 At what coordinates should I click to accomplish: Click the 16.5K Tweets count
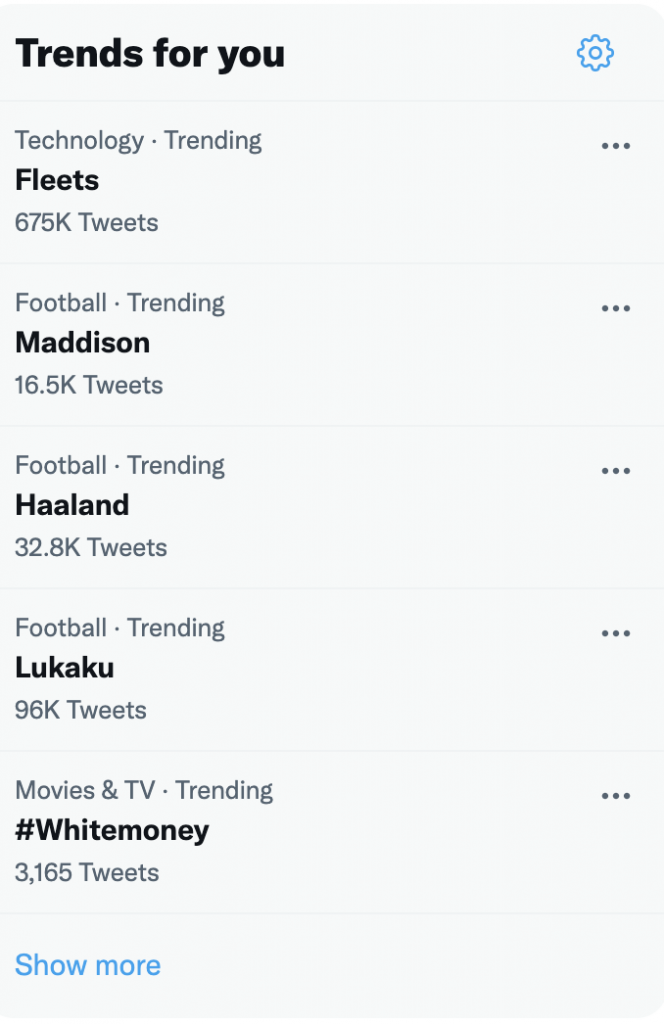(x=88, y=385)
